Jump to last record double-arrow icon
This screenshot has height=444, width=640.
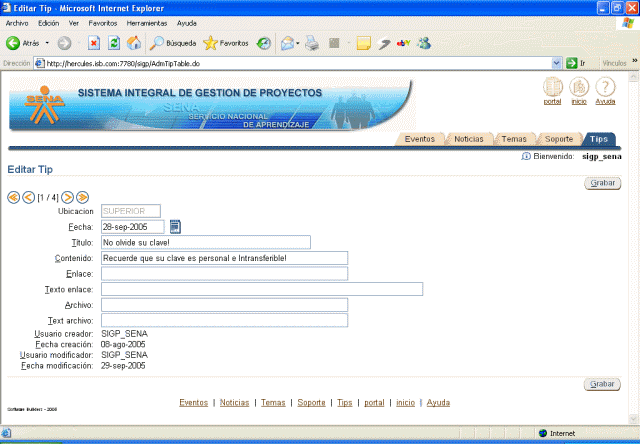point(82,198)
